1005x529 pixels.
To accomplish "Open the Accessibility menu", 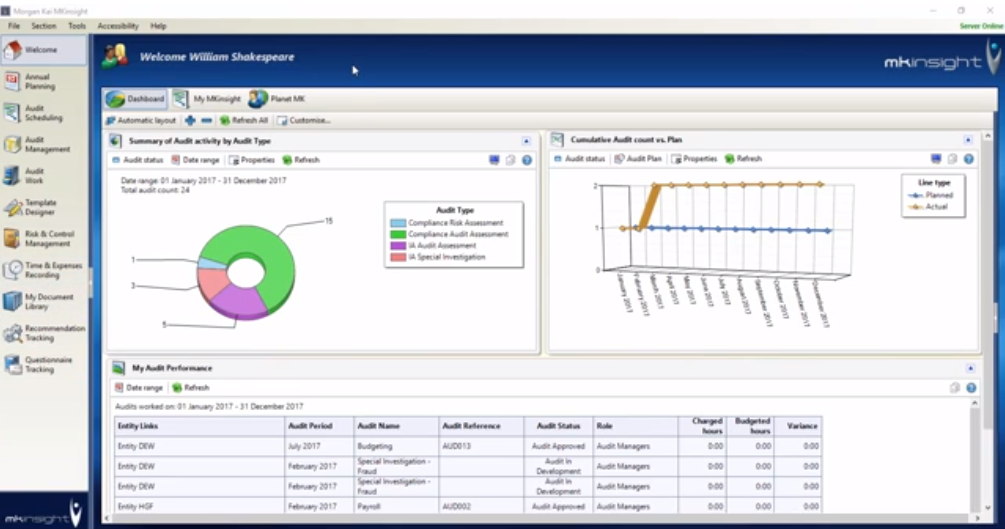I will (118, 26).
